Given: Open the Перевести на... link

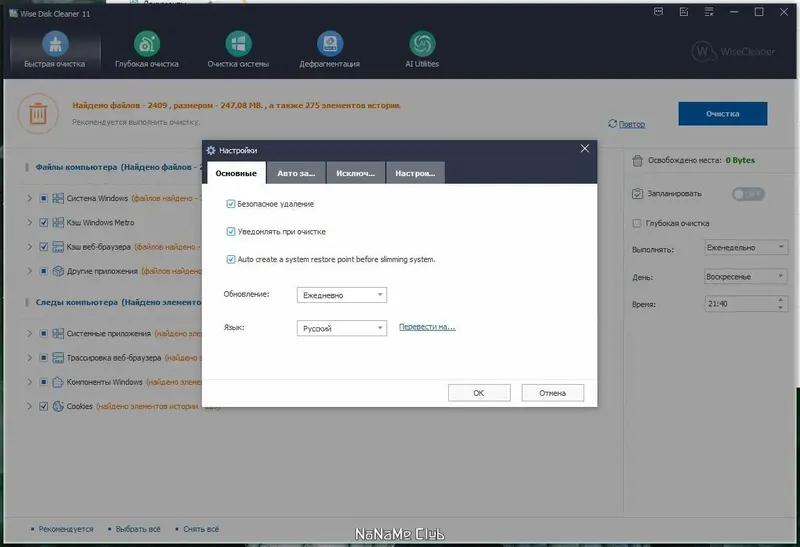Looking at the screenshot, I should point(427,327).
